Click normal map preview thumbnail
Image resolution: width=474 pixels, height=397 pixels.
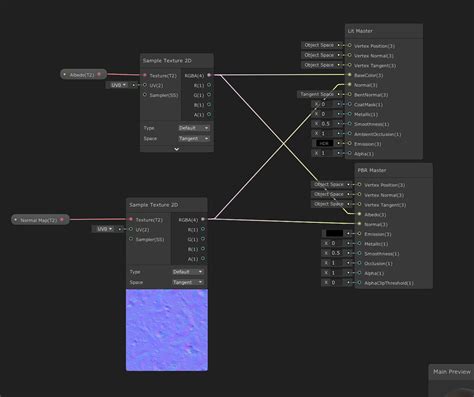(x=167, y=330)
